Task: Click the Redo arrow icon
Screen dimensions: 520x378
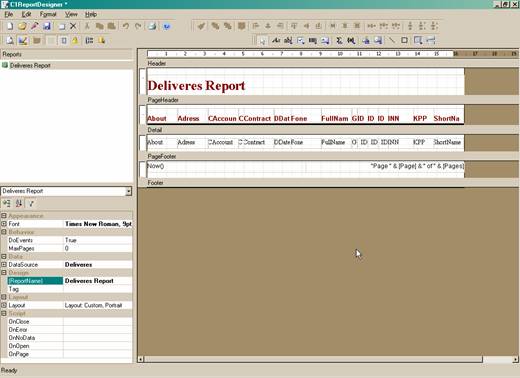Action: (138, 26)
